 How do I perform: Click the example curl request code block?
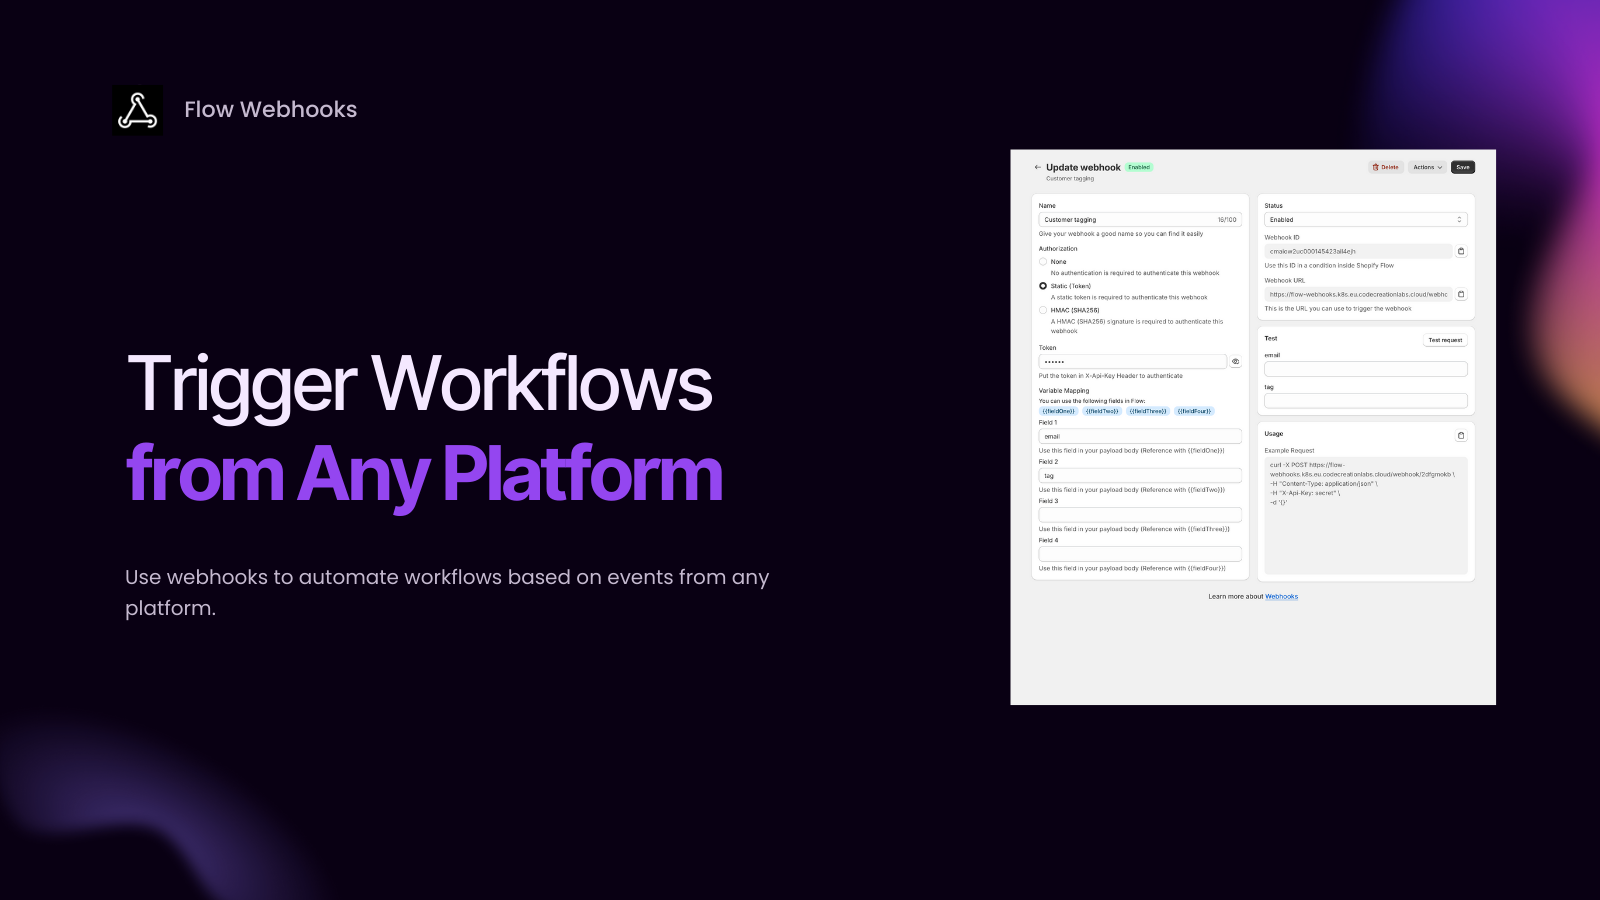(x=1366, y=515)
